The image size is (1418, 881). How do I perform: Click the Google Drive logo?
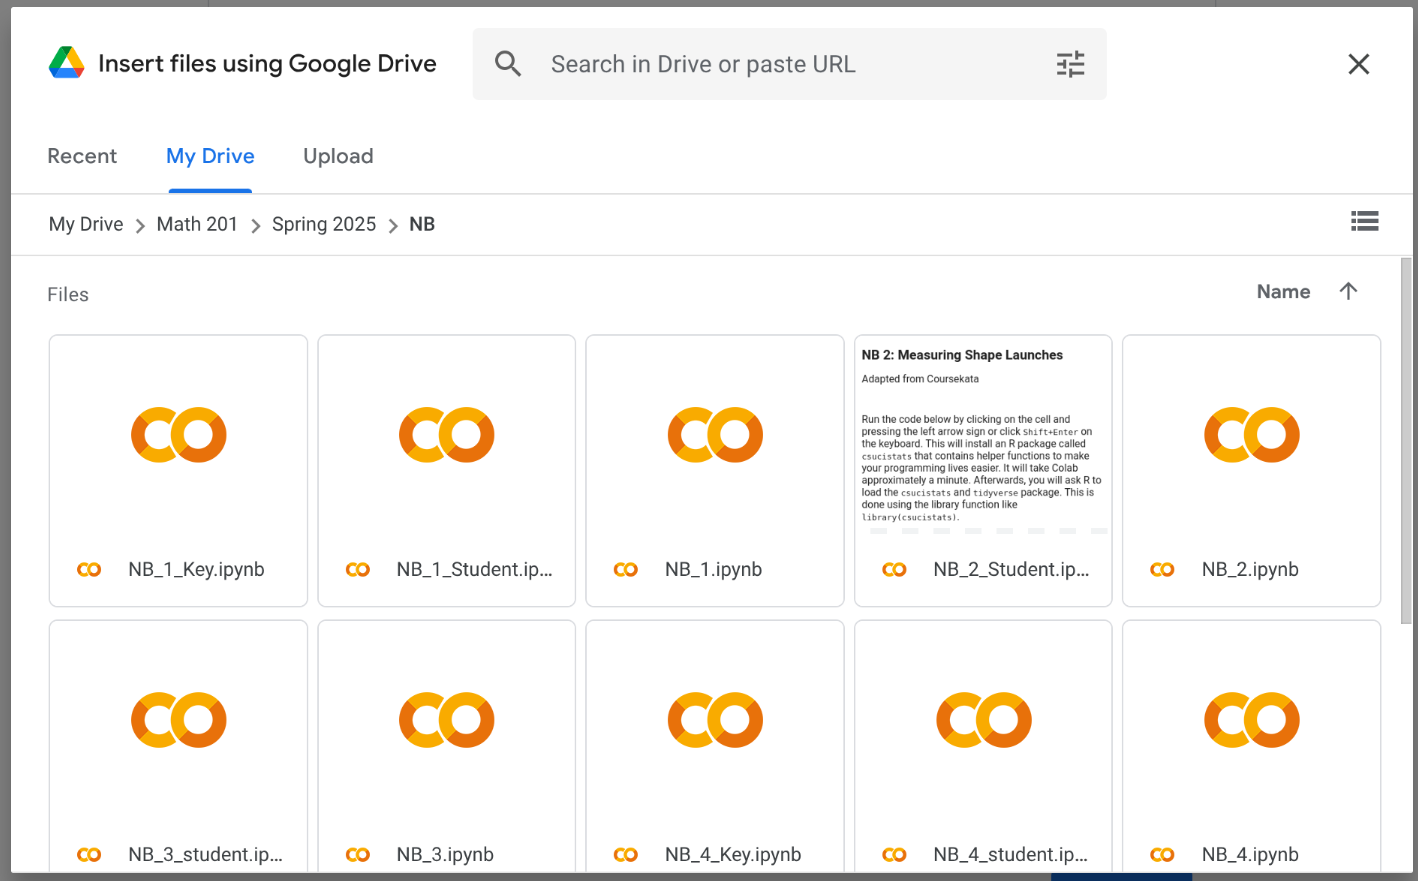(x=67, y=64)
